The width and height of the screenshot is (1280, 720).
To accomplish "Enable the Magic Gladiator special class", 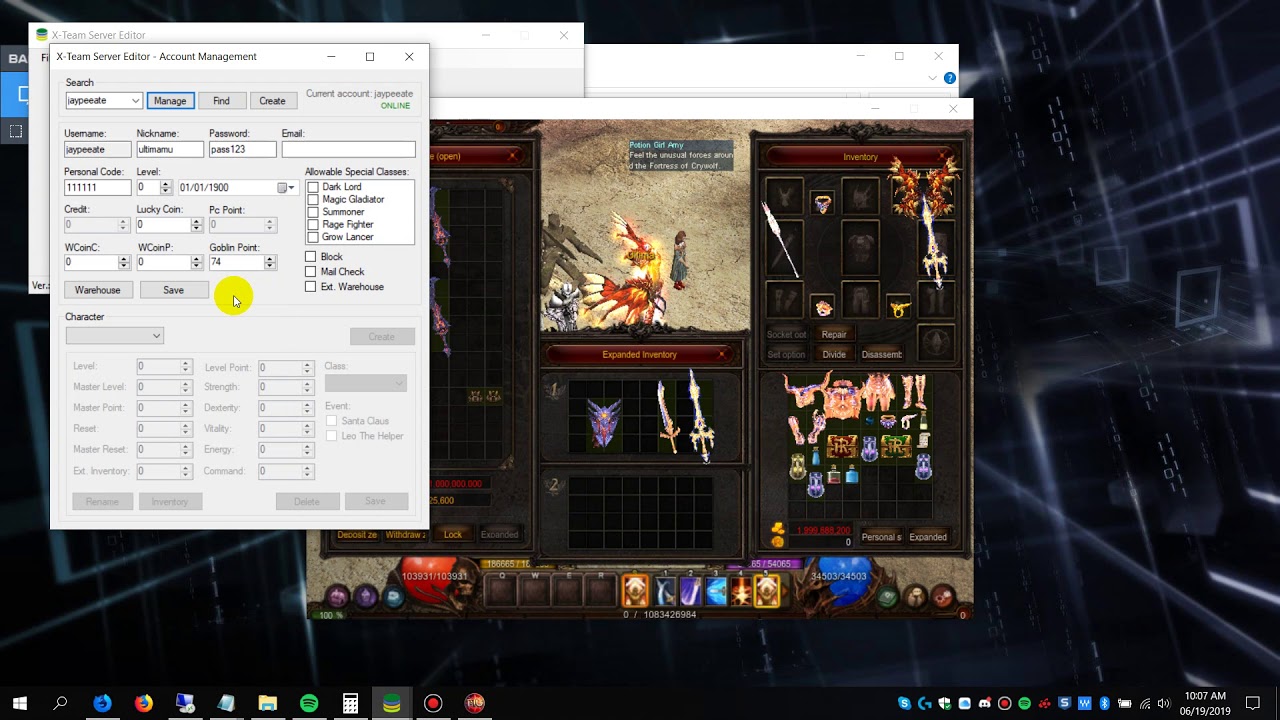I will click(313, 199).
